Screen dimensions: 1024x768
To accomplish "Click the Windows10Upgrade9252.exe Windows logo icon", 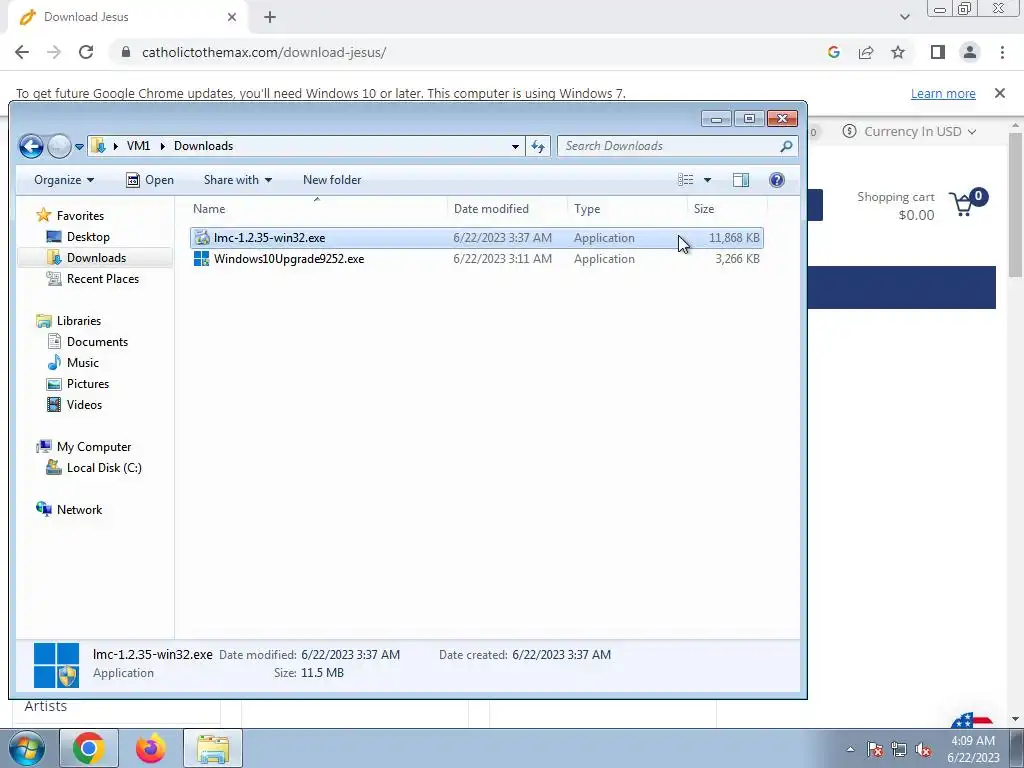I will click(202, 259).
